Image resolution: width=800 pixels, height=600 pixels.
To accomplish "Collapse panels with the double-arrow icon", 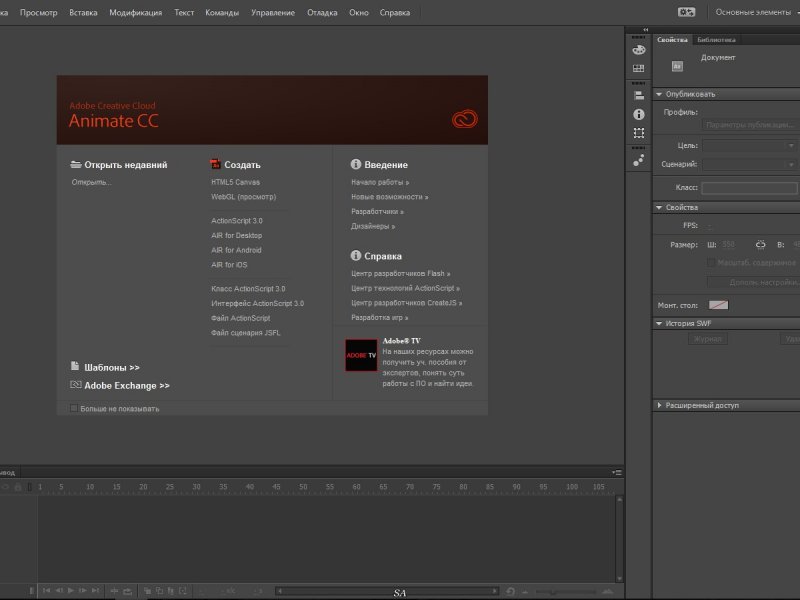I will pyautogui.click(x=645, y=30).
